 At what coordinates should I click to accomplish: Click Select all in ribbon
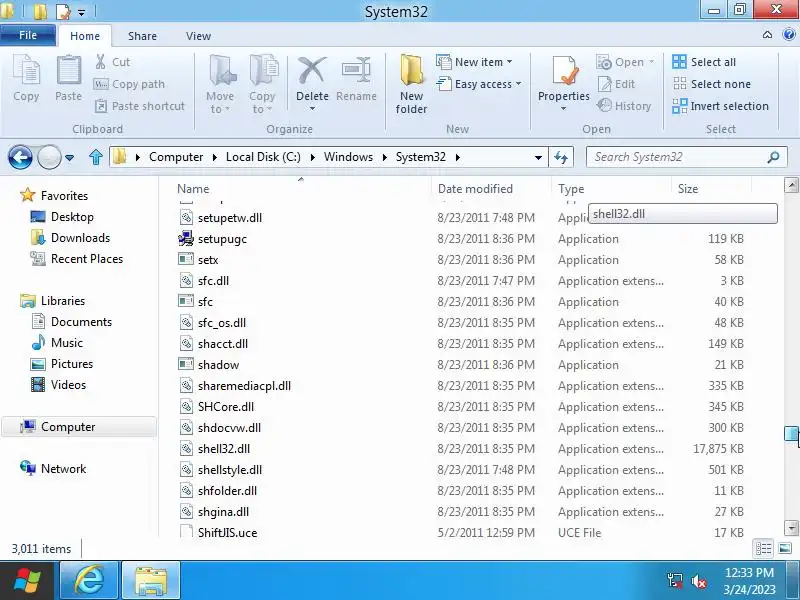coord(704,62)
